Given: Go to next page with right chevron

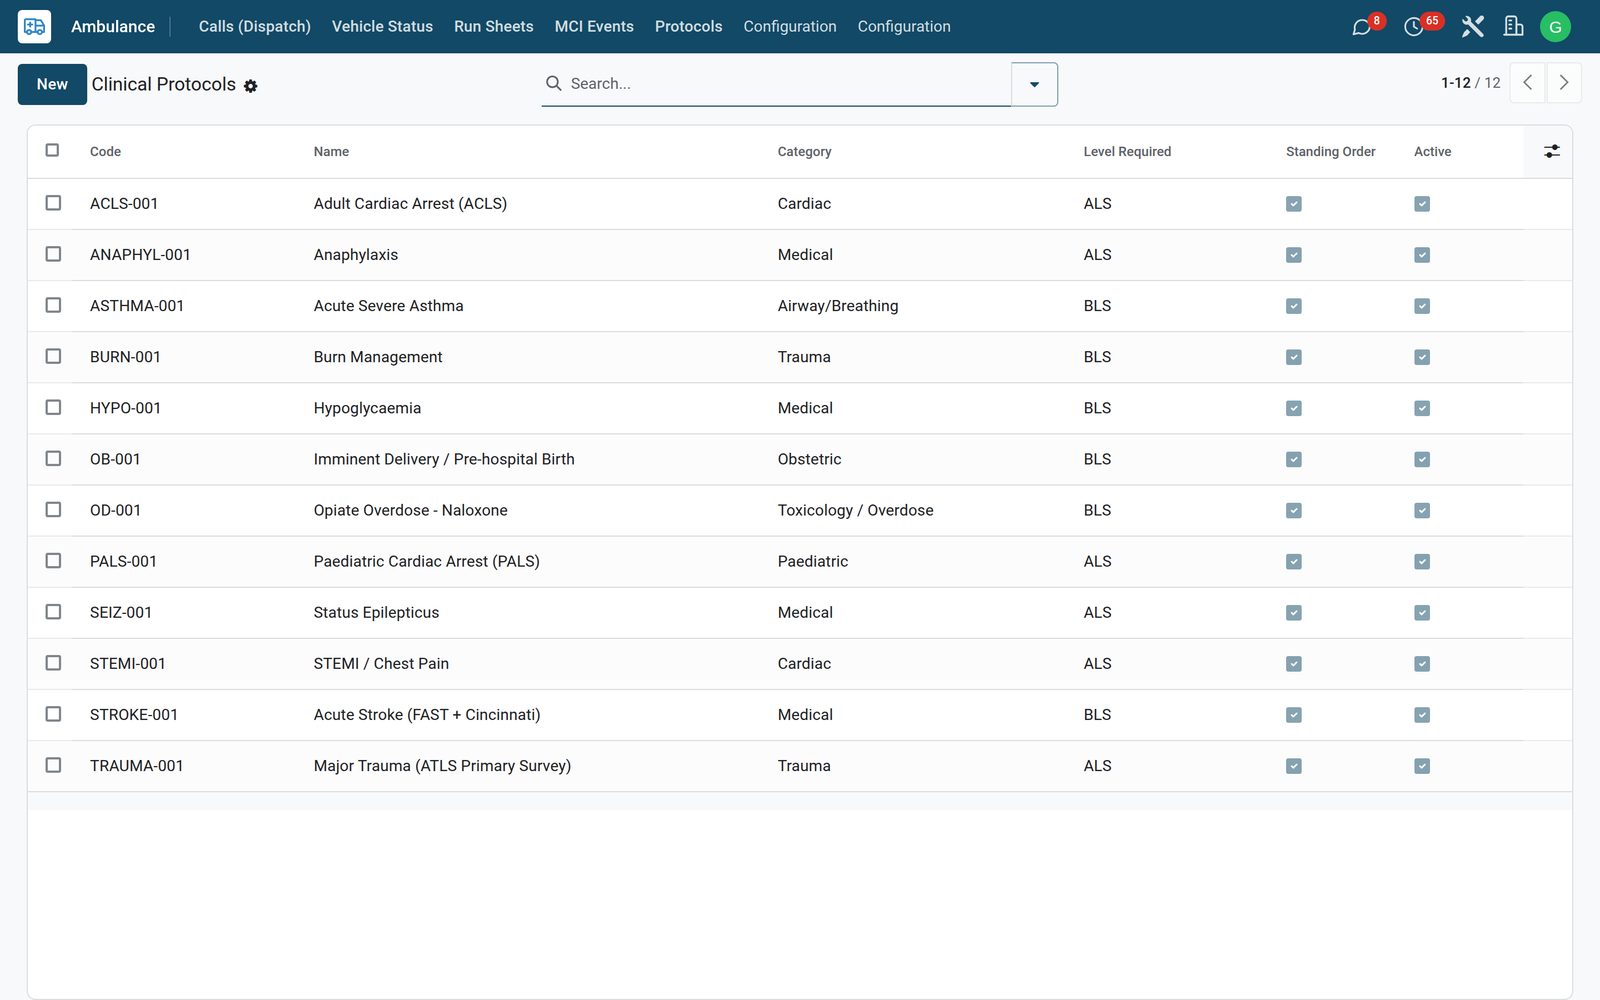Looking at the screenshot, I should 1564,83.
